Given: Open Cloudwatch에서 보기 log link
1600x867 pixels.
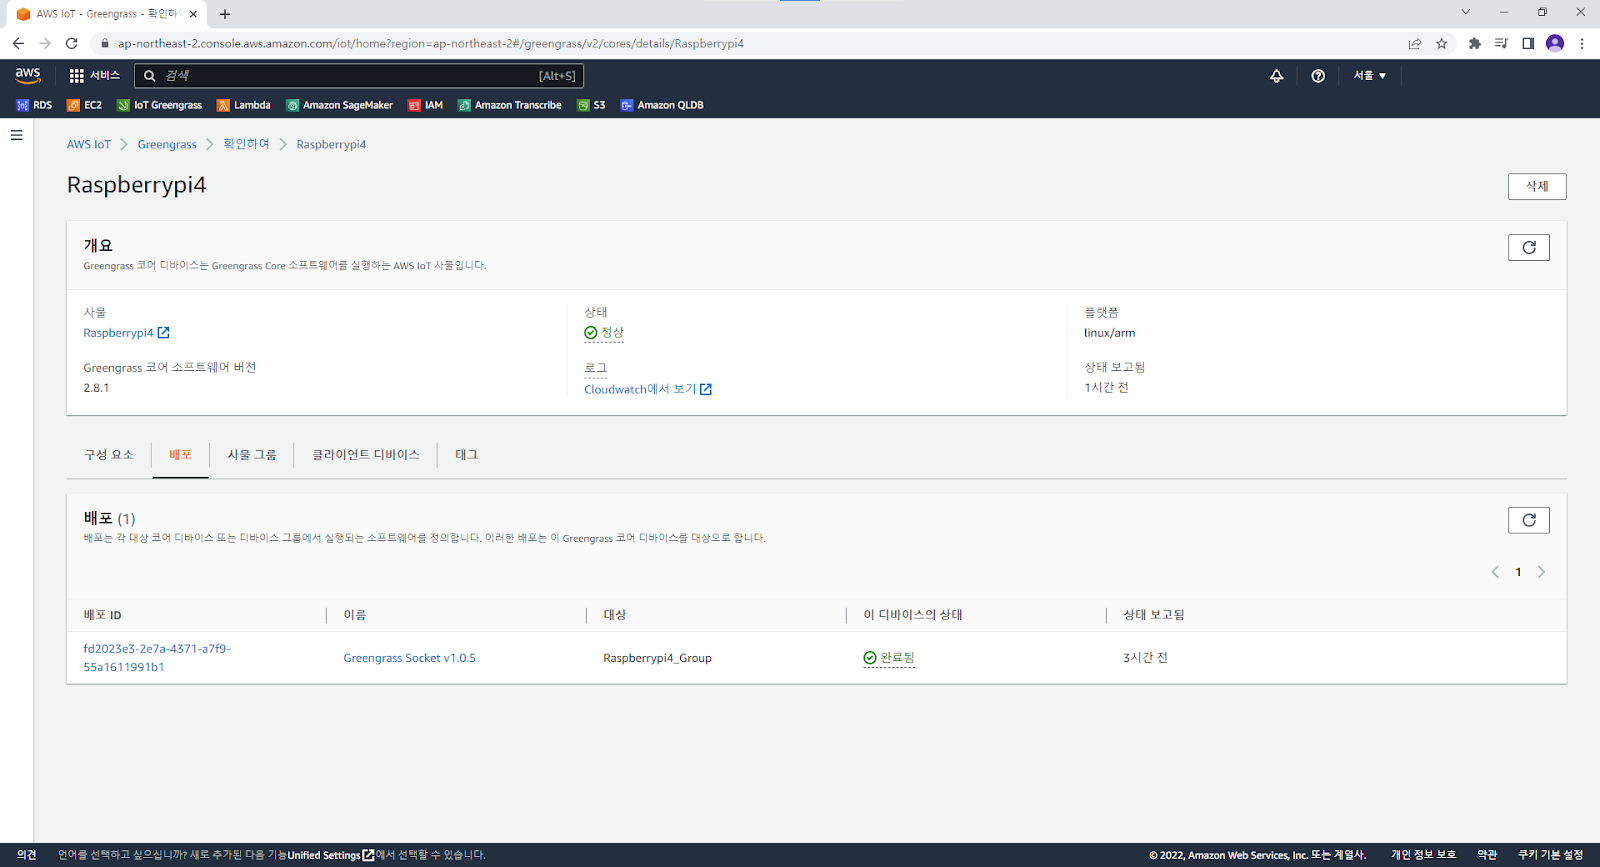Looking at the screenshot, I should pyautogui.click(x=648, y=389).
